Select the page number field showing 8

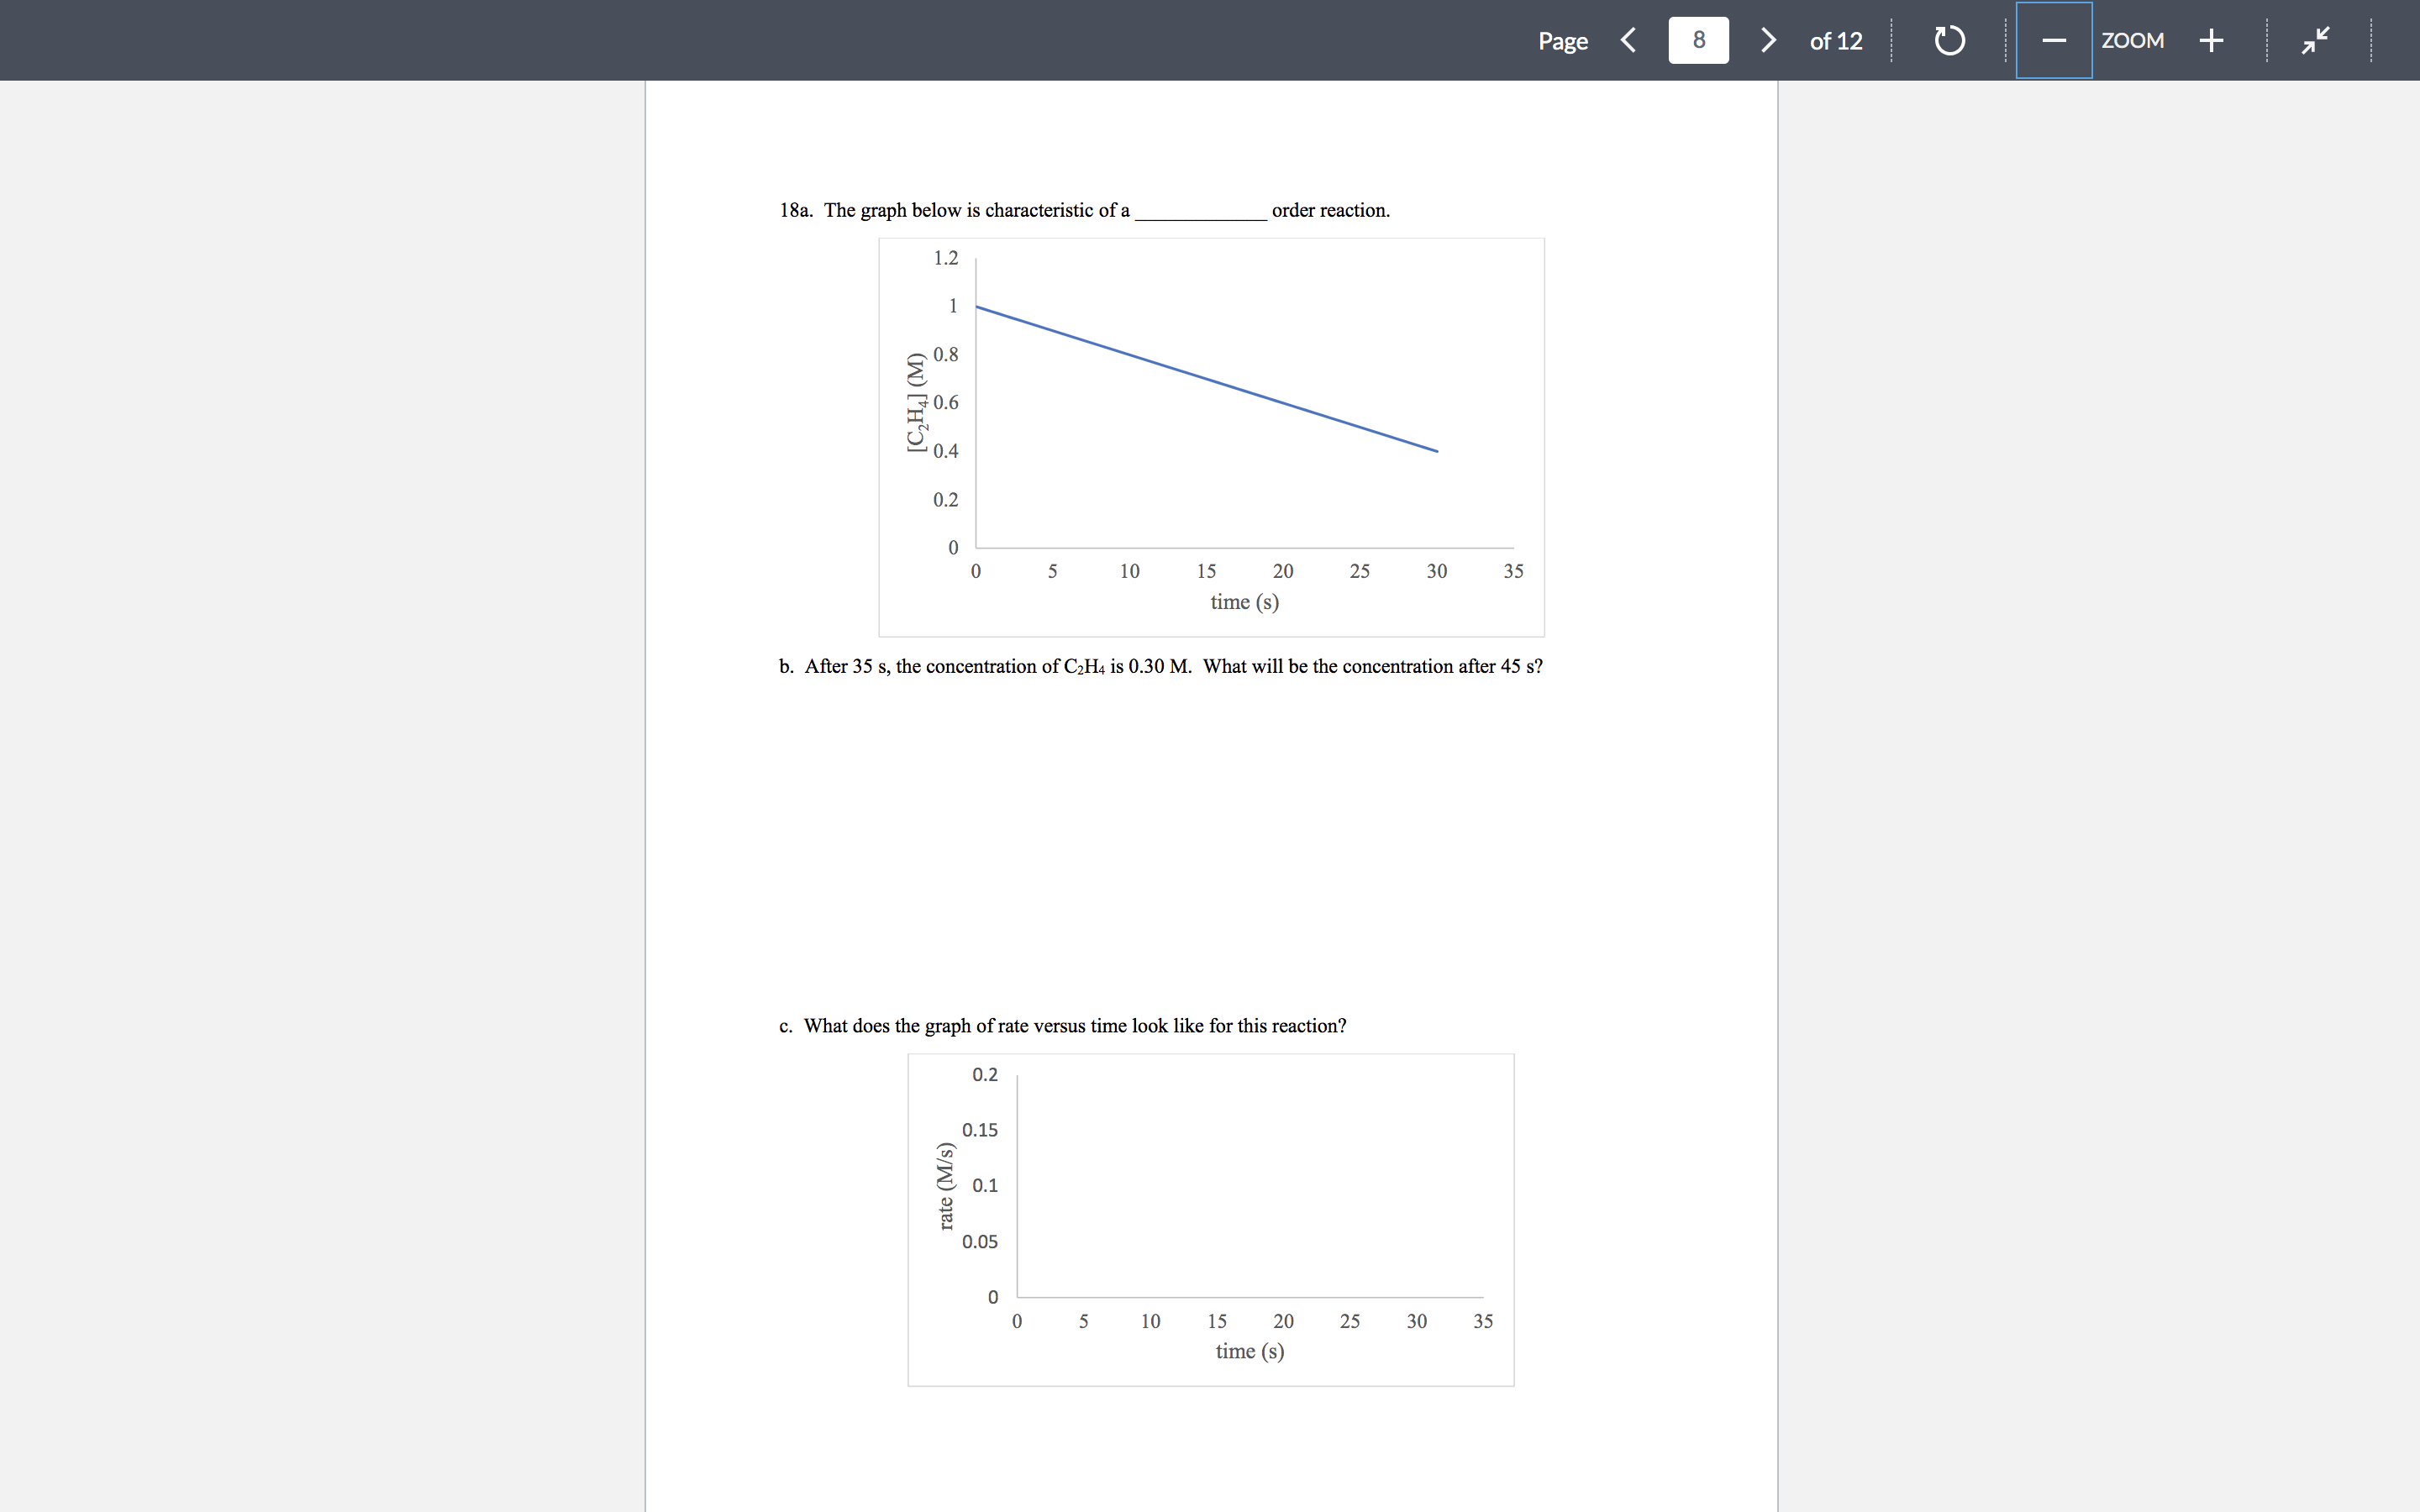(x=1698, y=40)
